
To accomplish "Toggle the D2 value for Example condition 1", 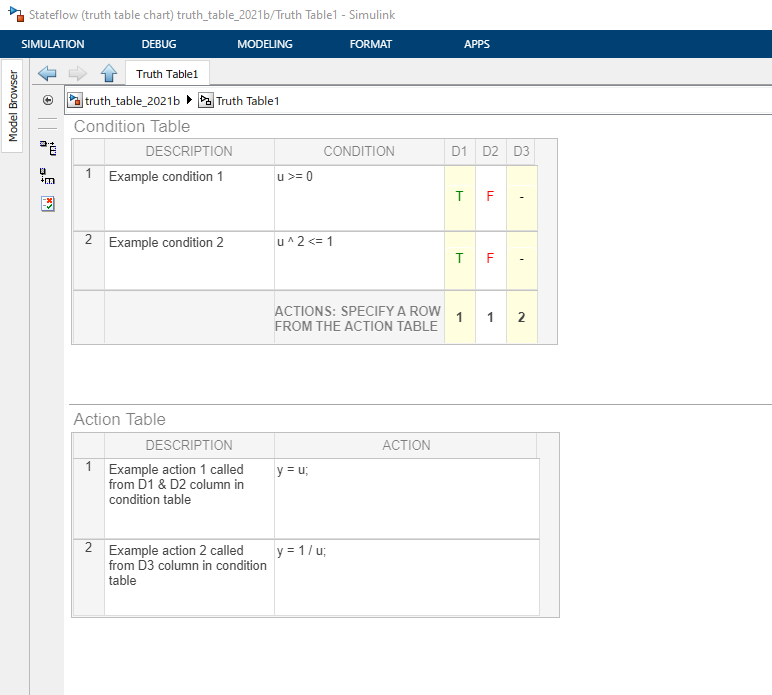I will pos(490,196).
